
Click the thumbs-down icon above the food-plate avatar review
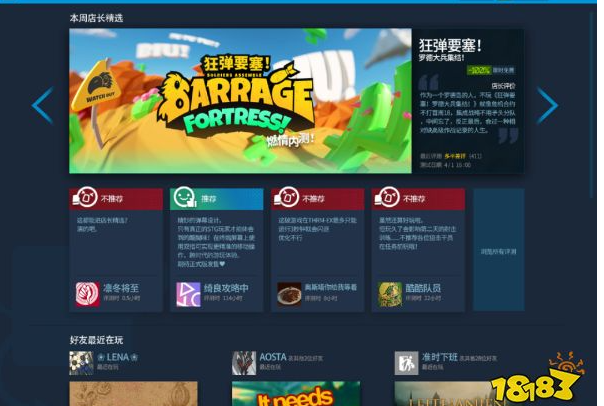(287, 197)
